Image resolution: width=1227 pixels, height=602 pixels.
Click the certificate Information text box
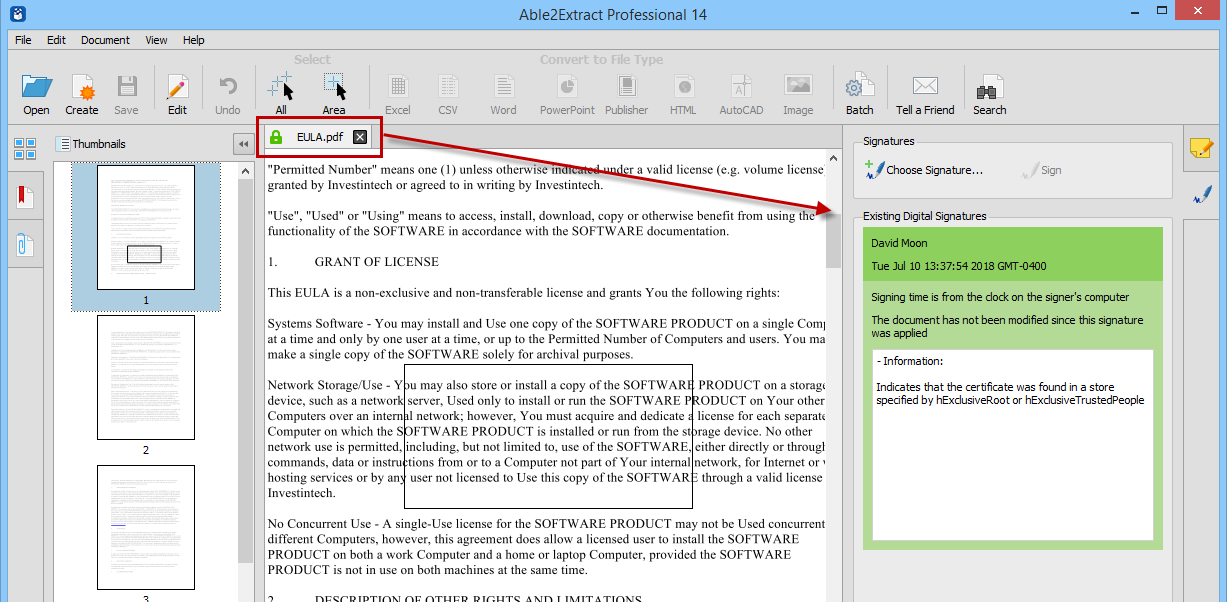1012,445
